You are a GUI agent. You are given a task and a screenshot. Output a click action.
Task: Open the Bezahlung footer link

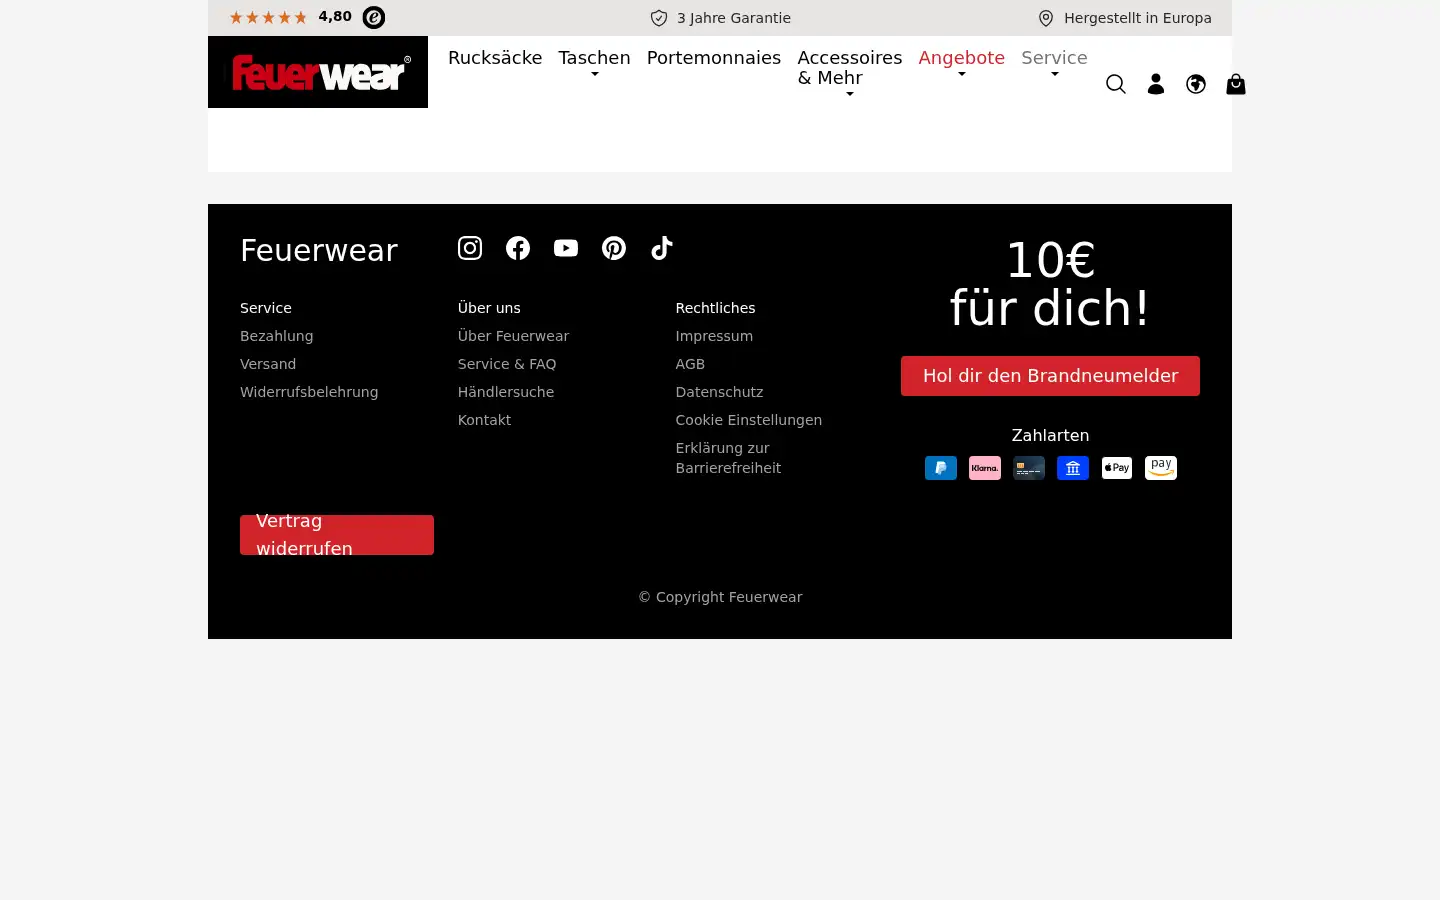277,336
